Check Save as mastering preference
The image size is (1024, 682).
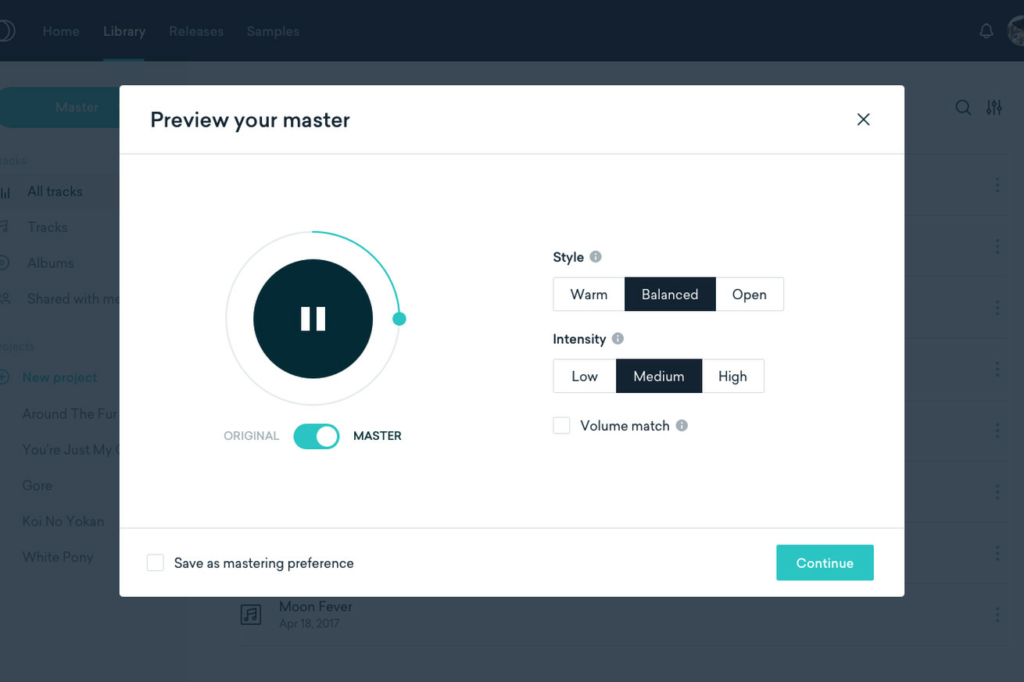coord(155,562)
